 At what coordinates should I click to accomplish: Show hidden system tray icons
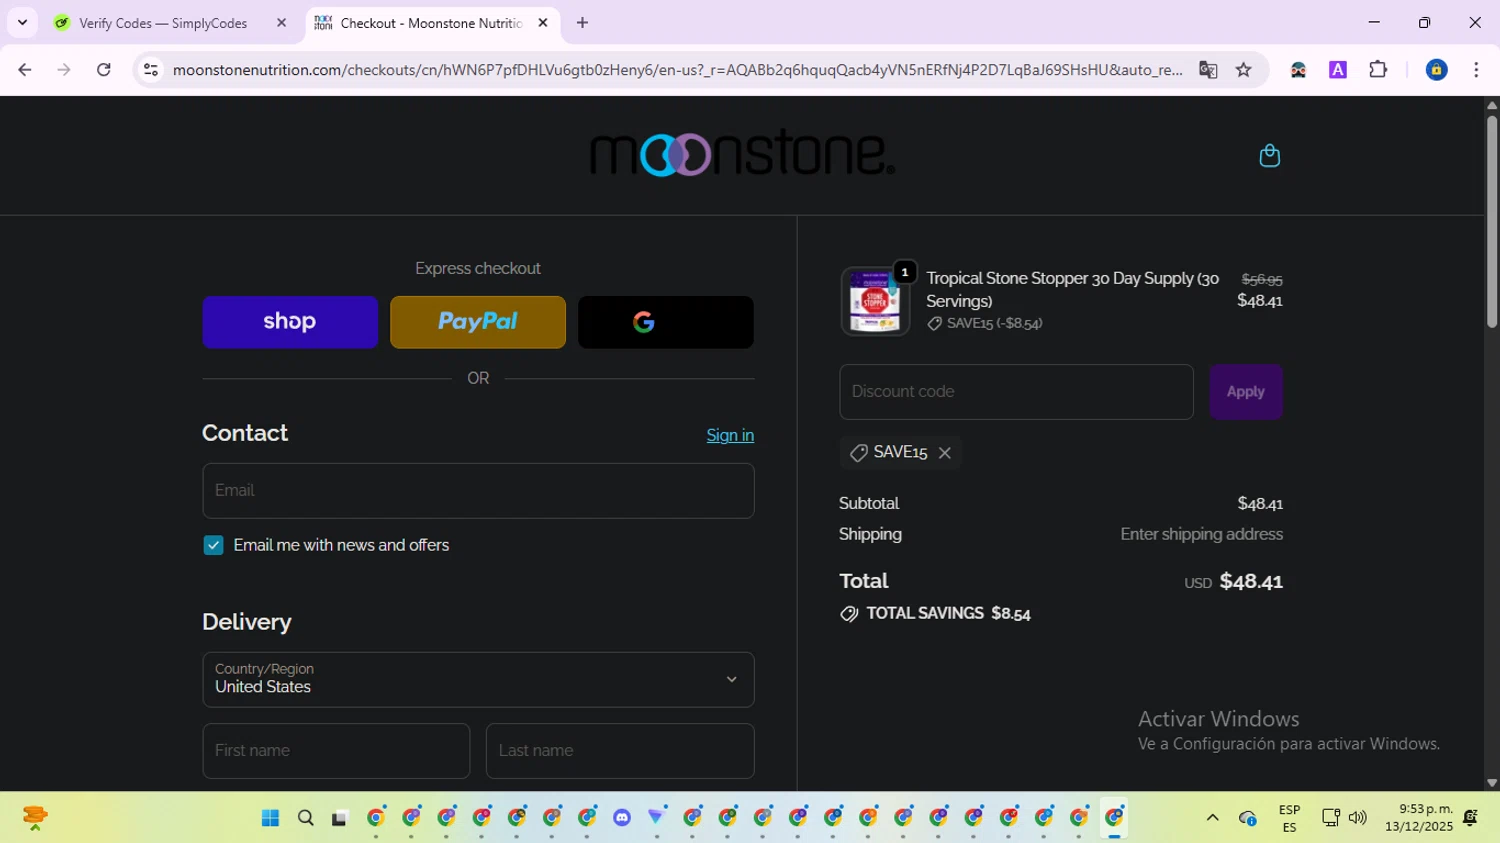pyautogui.click(x=1212, y=818)
